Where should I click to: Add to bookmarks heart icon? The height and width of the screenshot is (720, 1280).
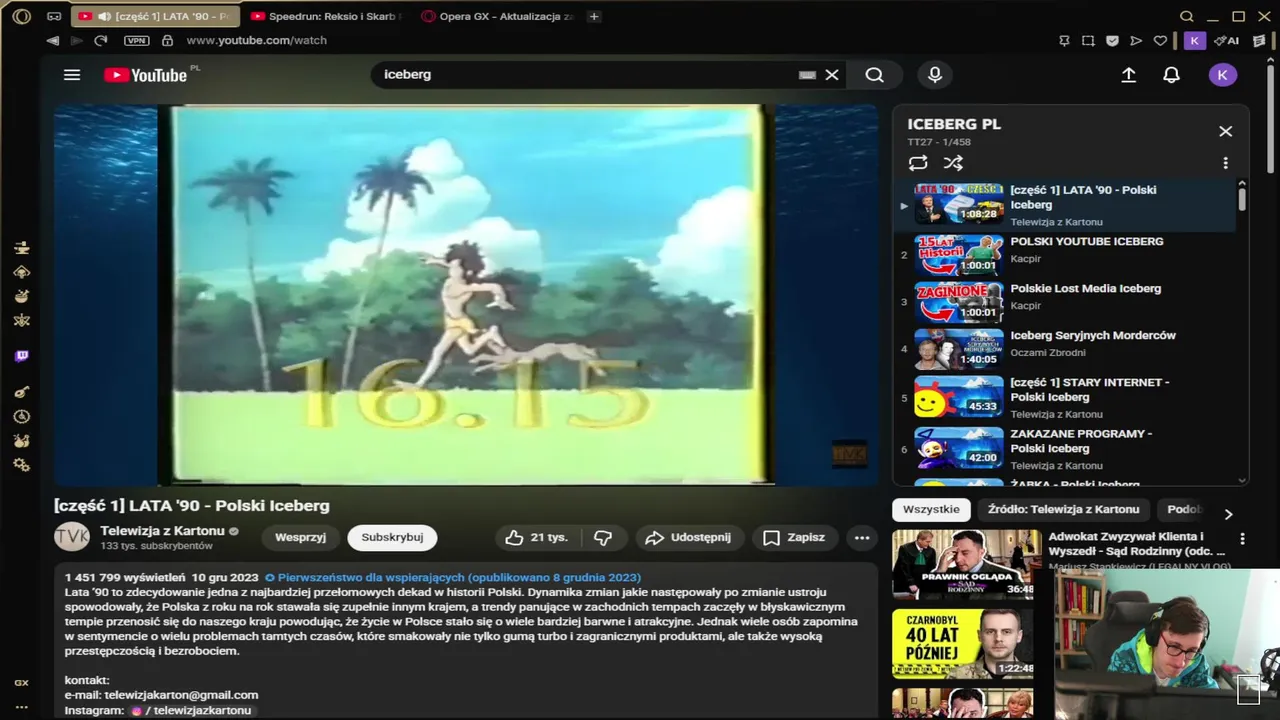[1160, 41]
